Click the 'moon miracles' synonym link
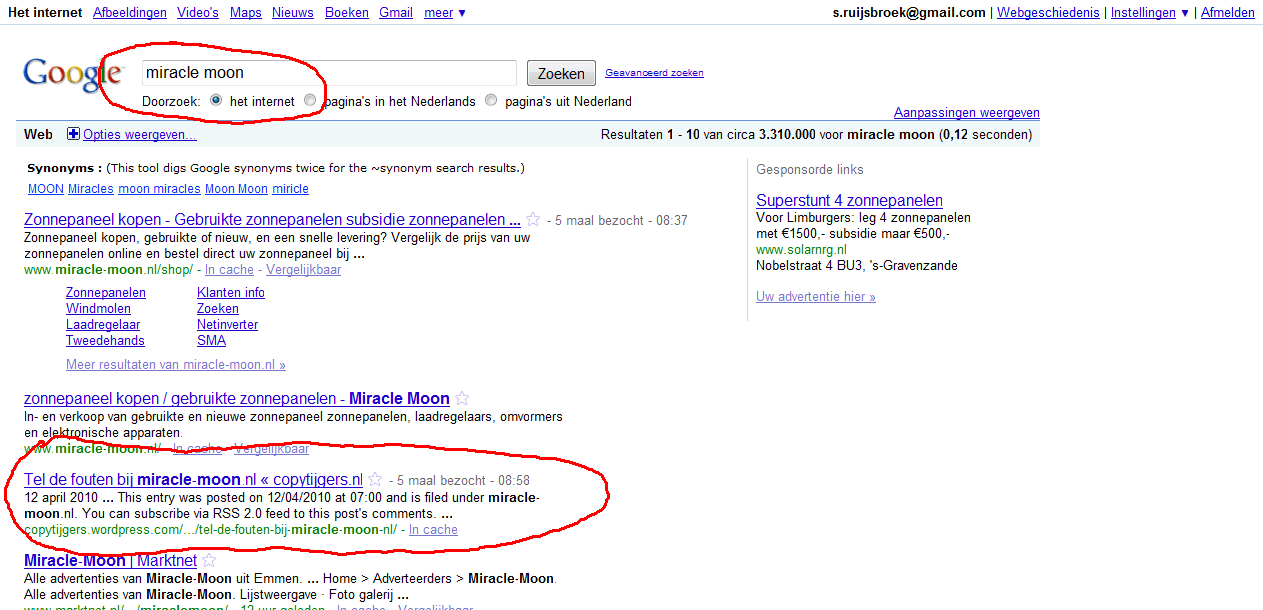The width and height of the screenshot is (1263, 610). click(160, 189)
